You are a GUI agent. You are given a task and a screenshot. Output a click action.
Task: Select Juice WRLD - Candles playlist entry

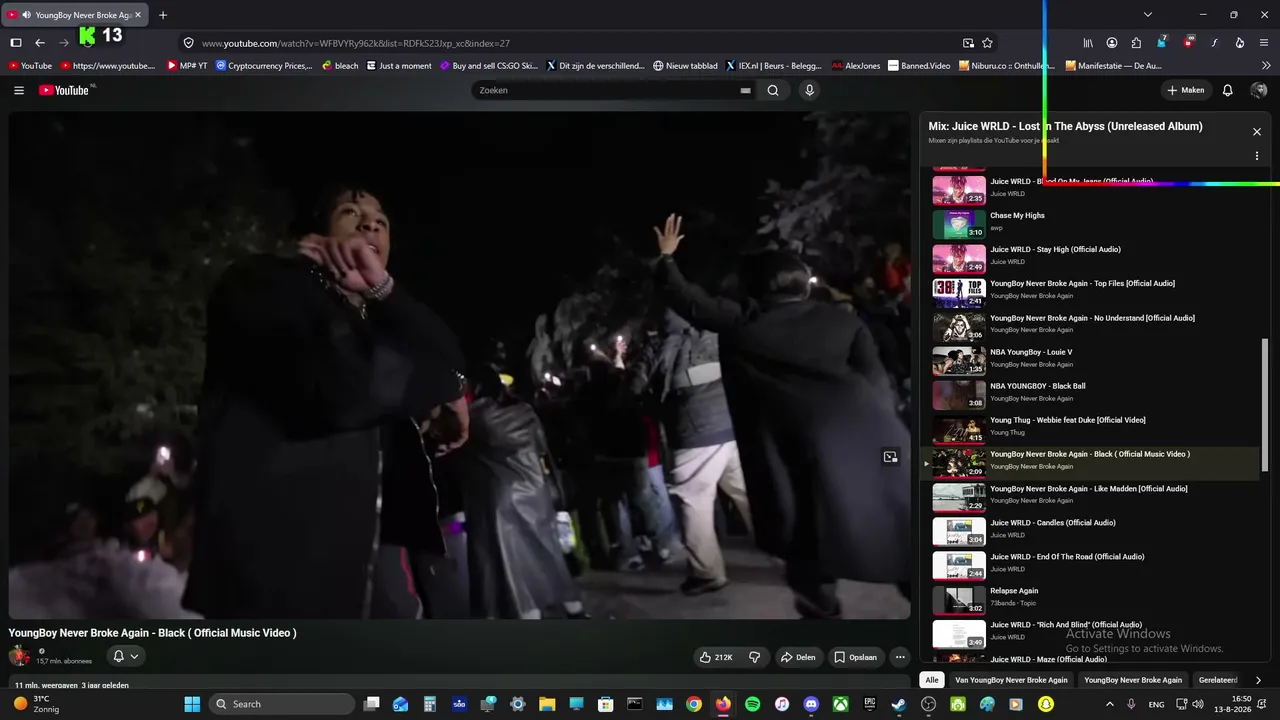[1090, 531]
